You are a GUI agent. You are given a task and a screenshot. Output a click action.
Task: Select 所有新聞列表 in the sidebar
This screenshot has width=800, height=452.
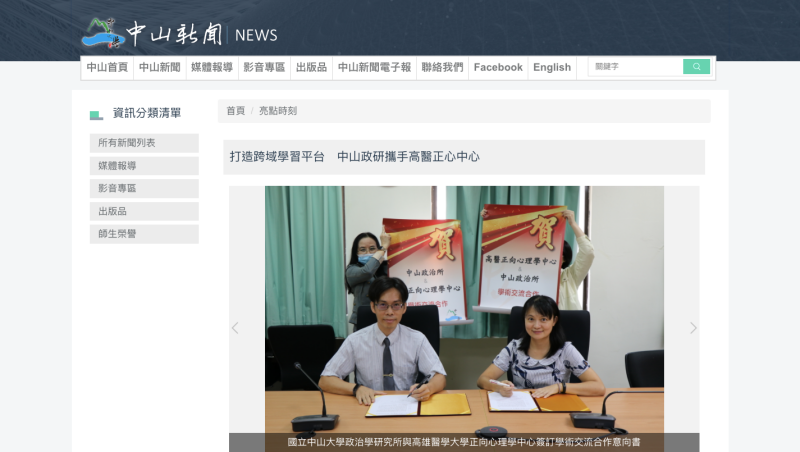(x=144, y=143)
